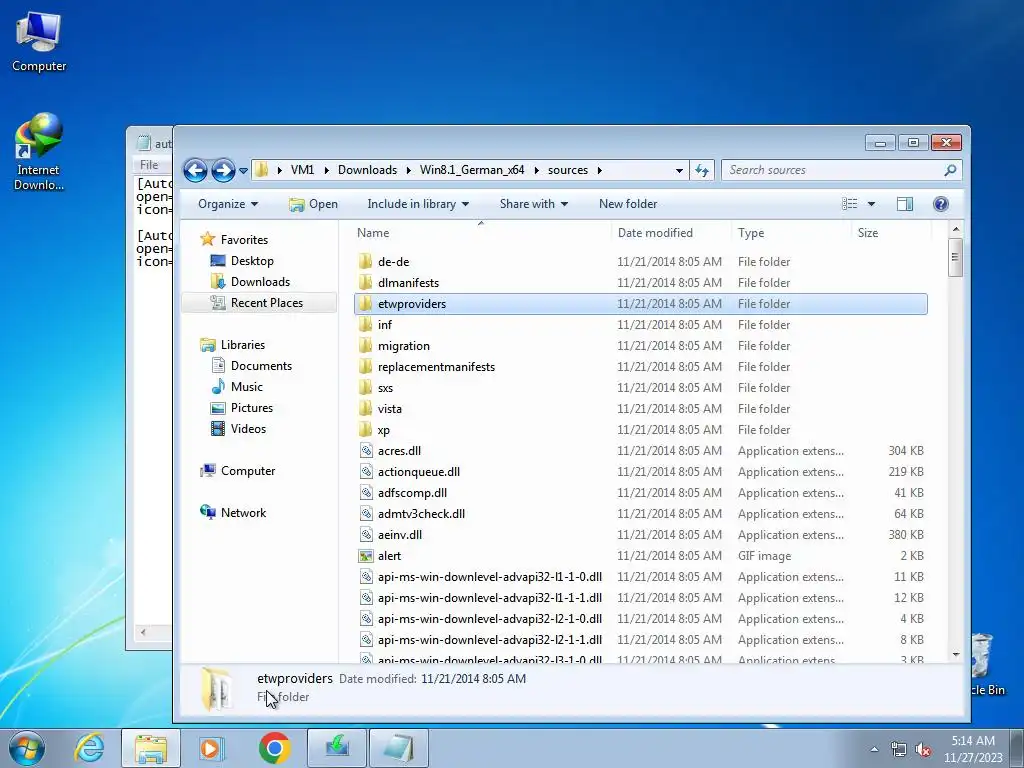
Task: Refresh the sources folder view
Action: [x=701, y=170]
